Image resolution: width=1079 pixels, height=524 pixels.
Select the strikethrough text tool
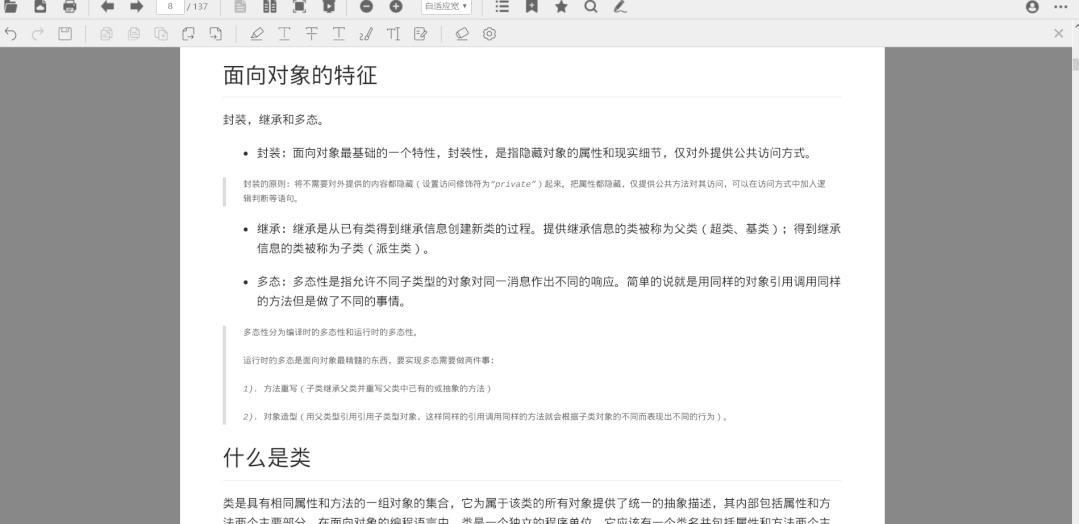click(311, 34)
